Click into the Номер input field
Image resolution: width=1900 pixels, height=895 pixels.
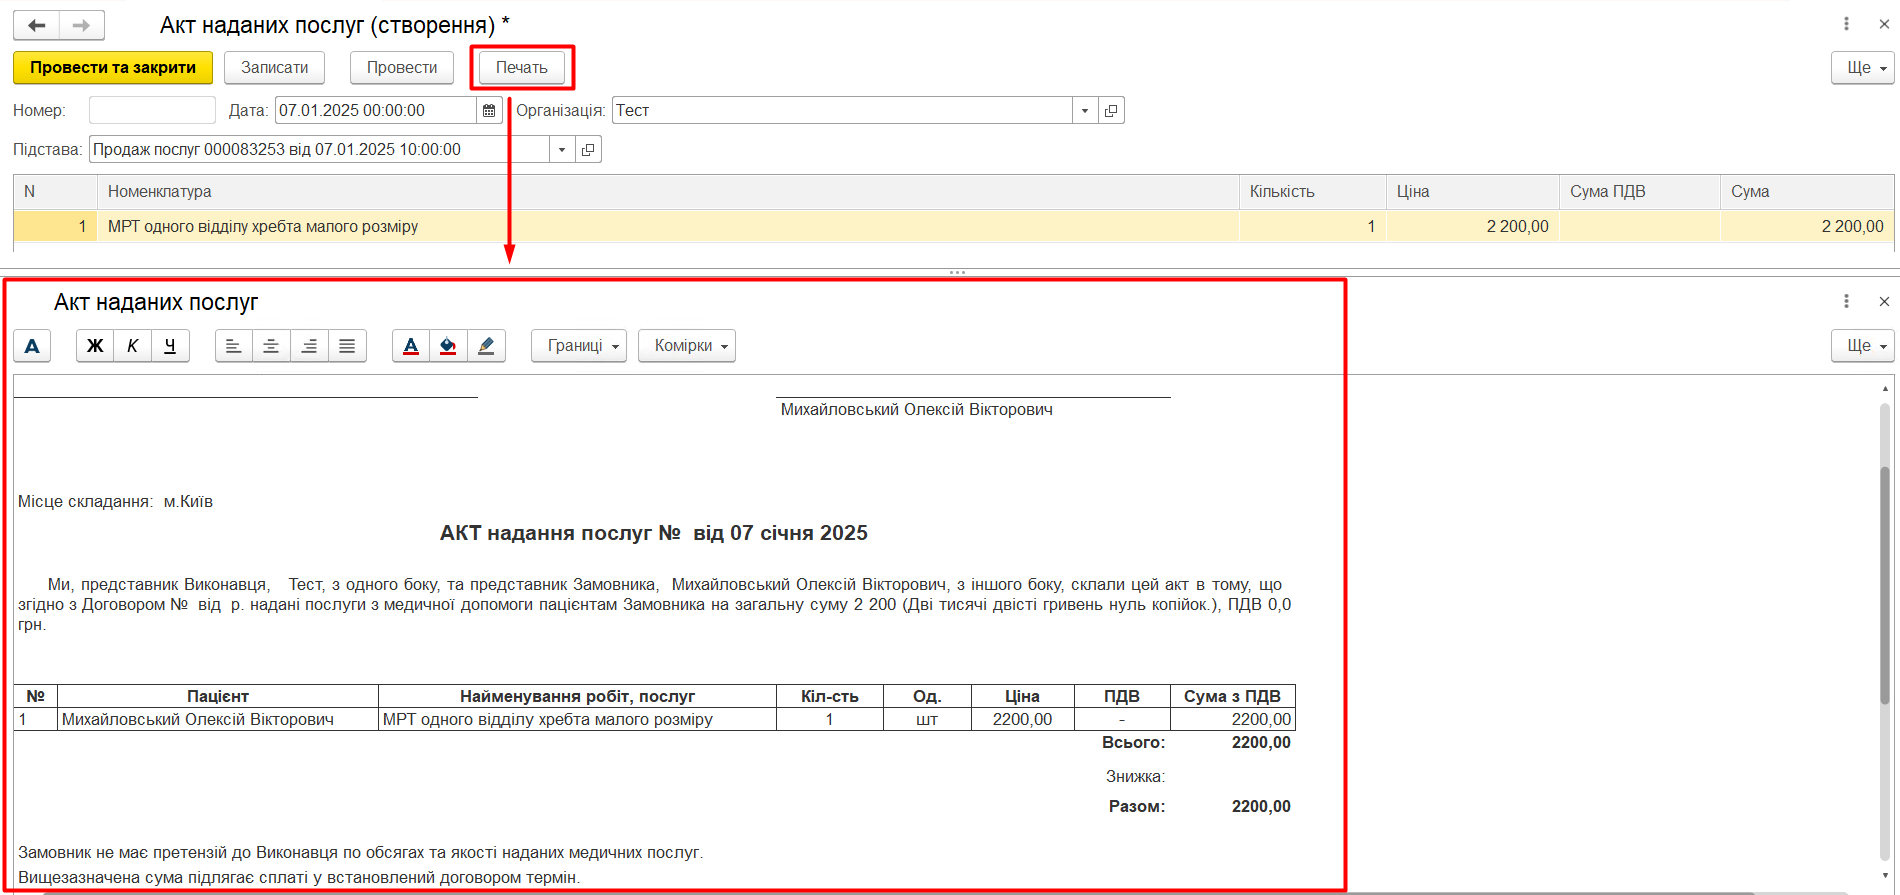[152, 111]
